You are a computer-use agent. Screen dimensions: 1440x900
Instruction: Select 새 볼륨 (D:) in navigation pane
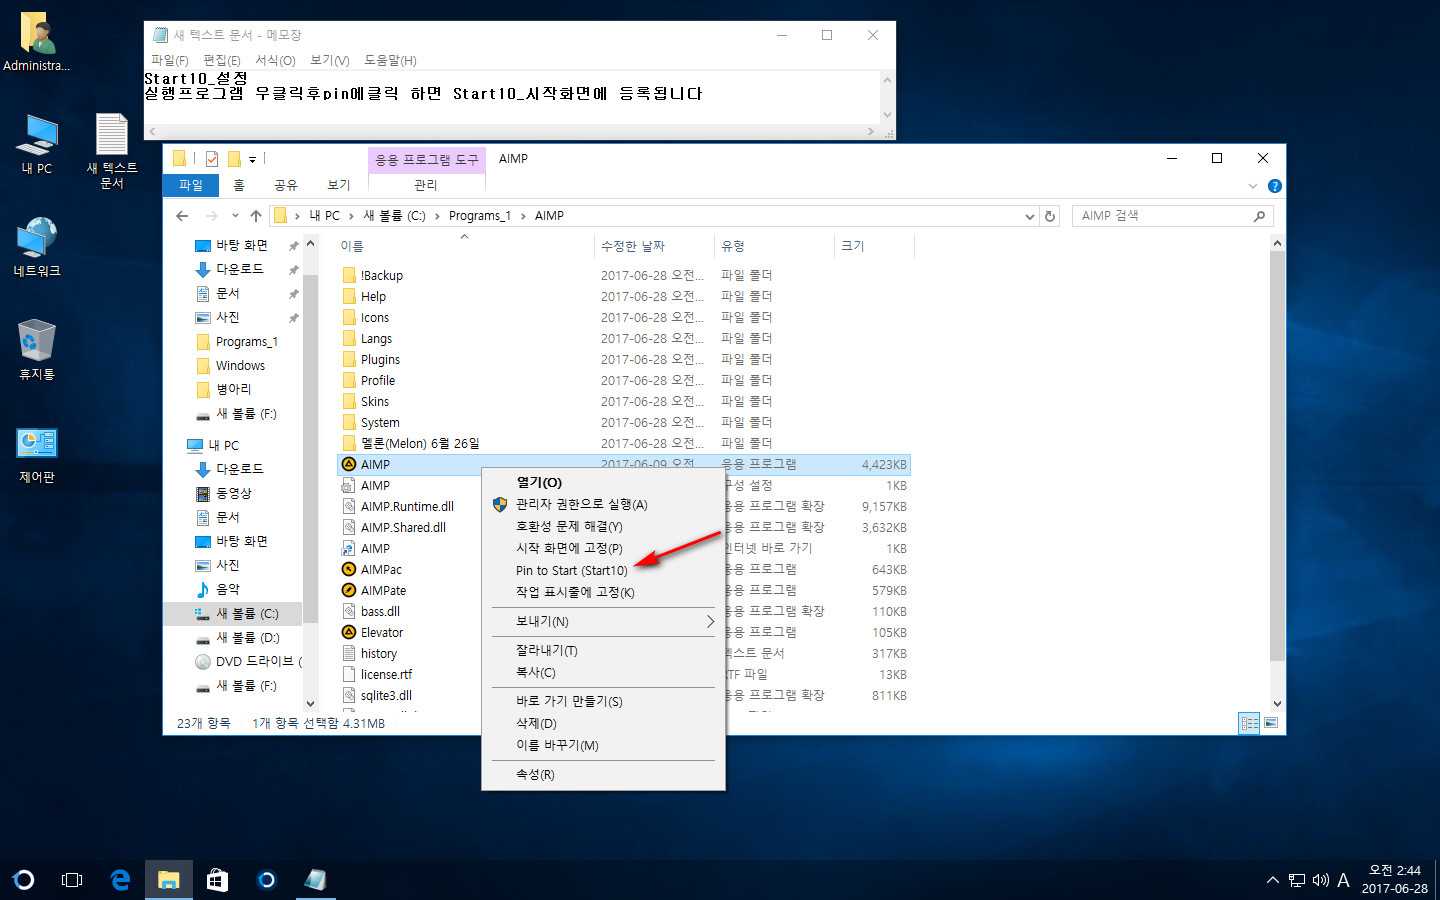point(247,638)
